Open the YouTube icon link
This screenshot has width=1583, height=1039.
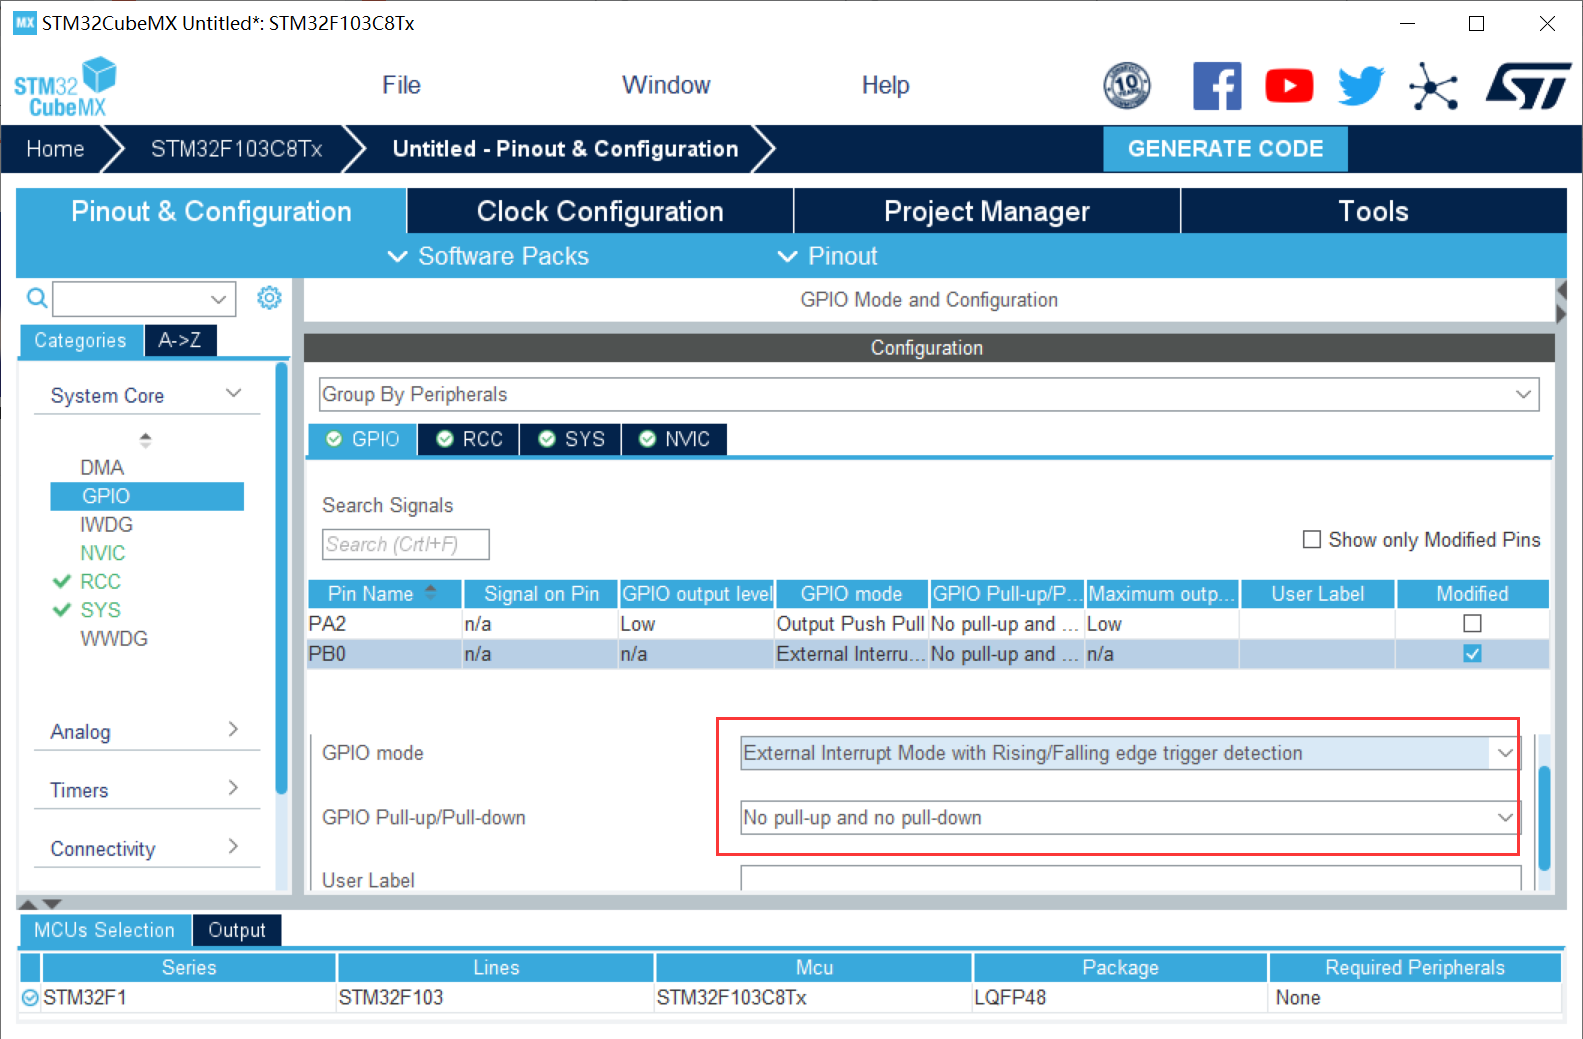click(x=1289, y=86)
